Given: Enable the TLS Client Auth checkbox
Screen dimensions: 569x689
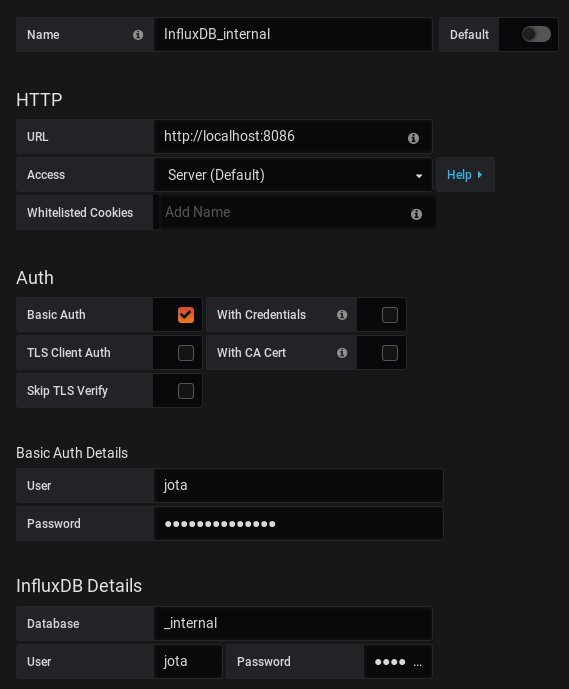Looking at the screenshot, I should 186,352.
